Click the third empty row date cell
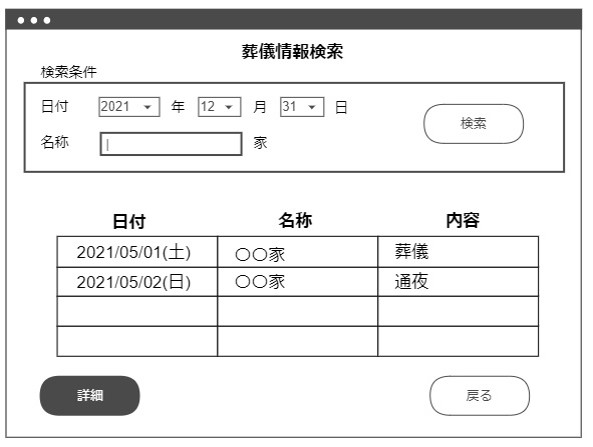This screenshot has height=447, width=593. coord(137,312)
